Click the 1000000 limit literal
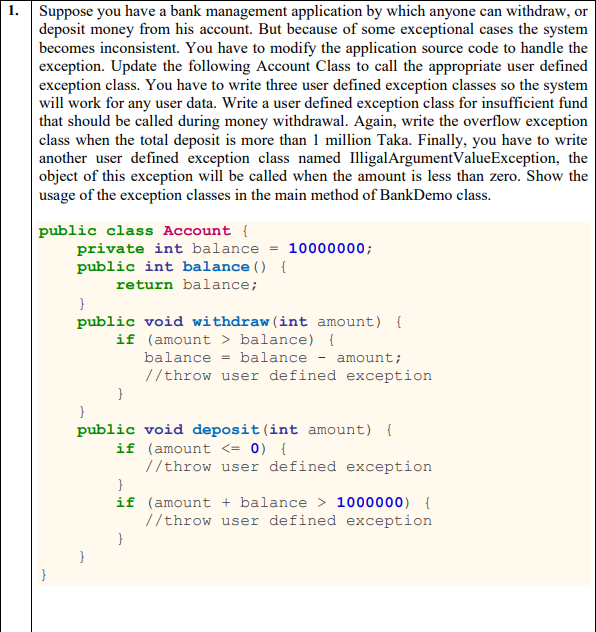Viewport: 596px width, 632px height. [x=370, y=502]
